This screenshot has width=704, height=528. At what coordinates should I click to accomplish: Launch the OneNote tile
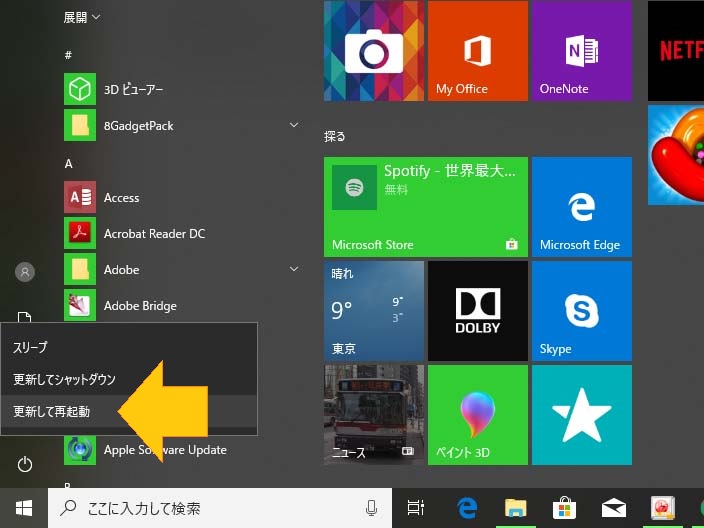pos(582,51)
